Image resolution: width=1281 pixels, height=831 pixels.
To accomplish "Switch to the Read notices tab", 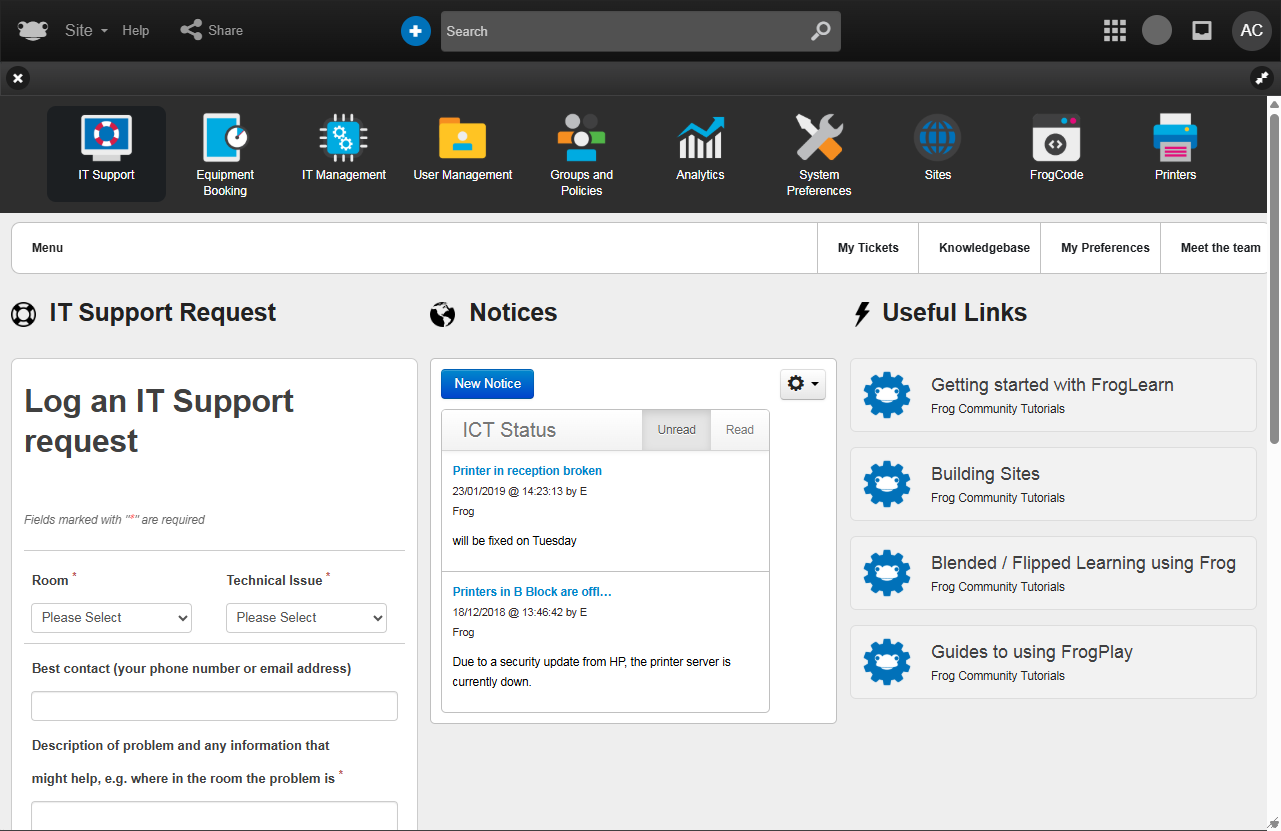I will point(740,430).
